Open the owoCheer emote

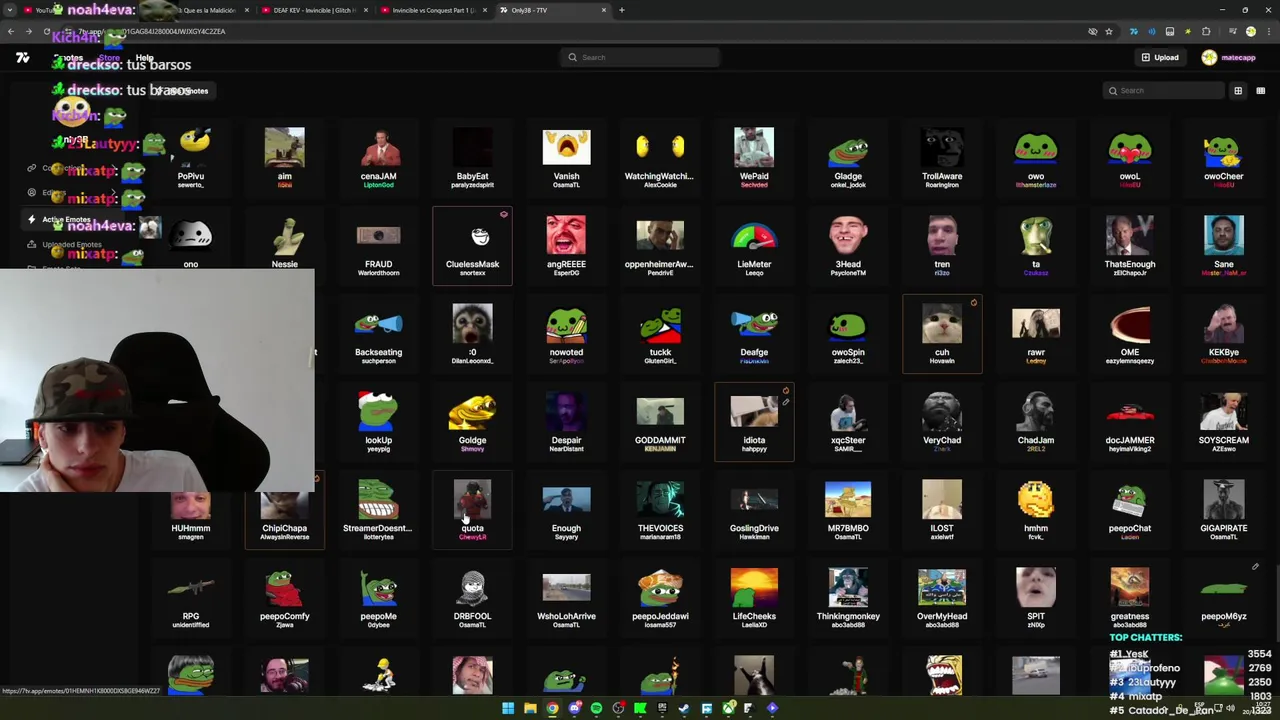pos(1224,158)
